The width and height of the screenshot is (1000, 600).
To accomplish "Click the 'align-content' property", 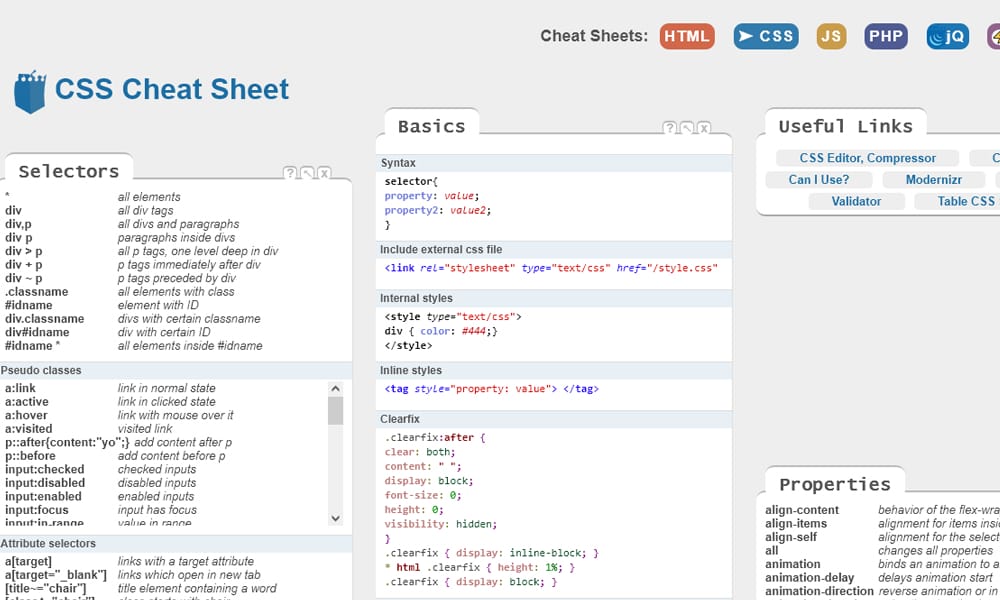I will click(x=802, y=509).
